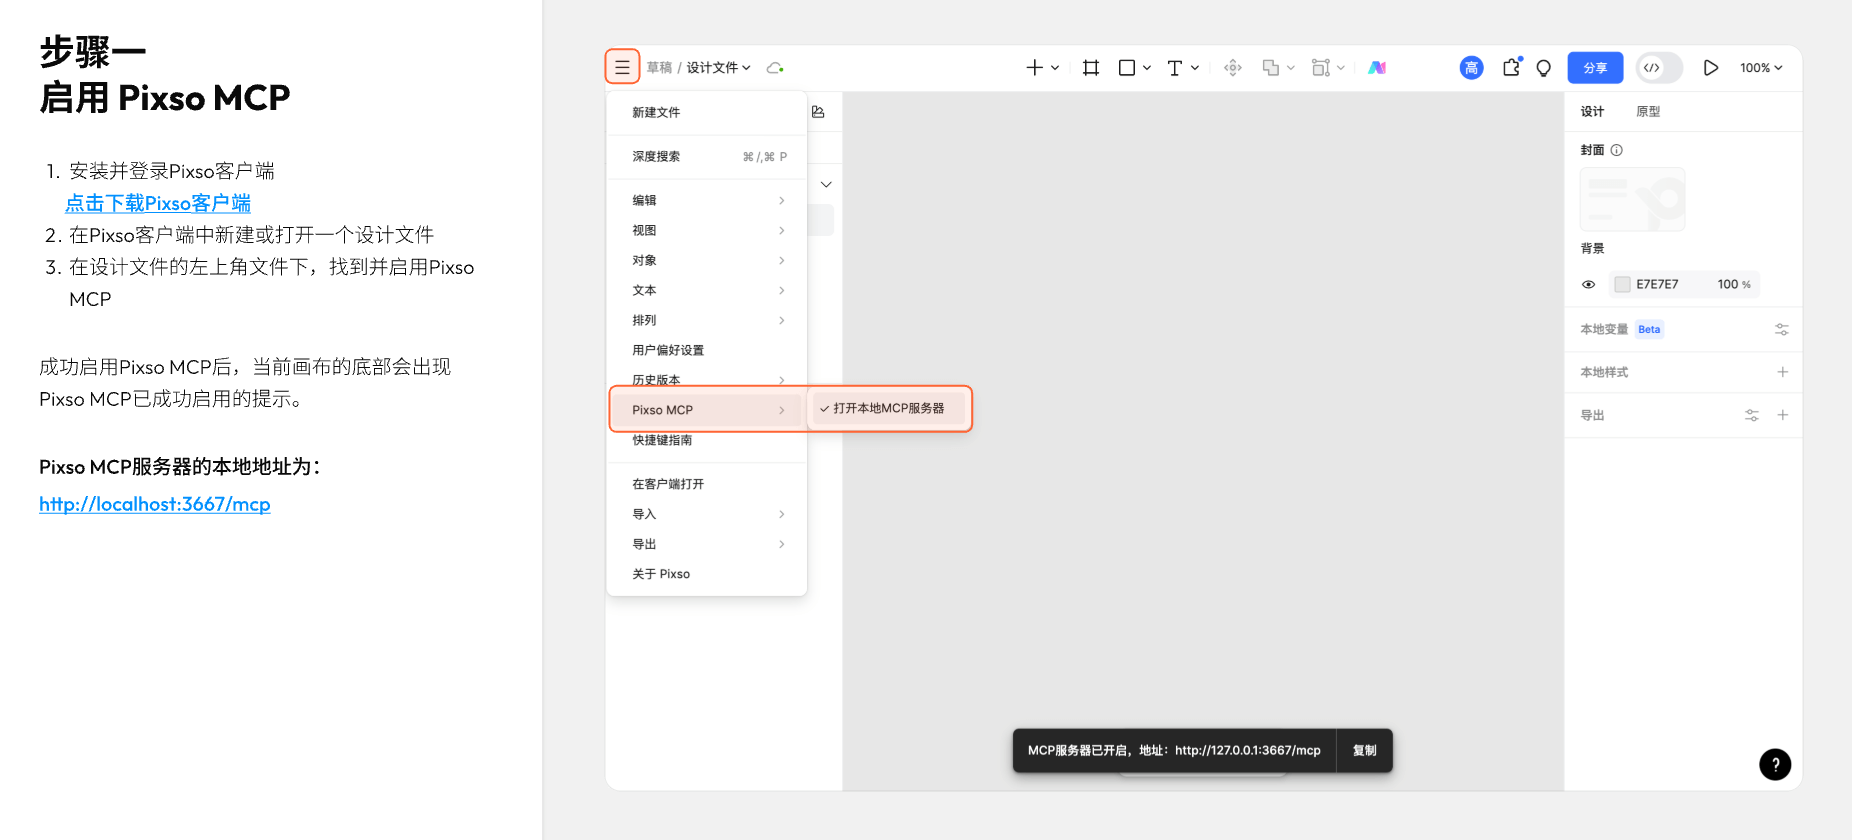Toggle the code dev mode switch
The width and height of the screenshot is (1852, 840).
[x=1659, y=67]
